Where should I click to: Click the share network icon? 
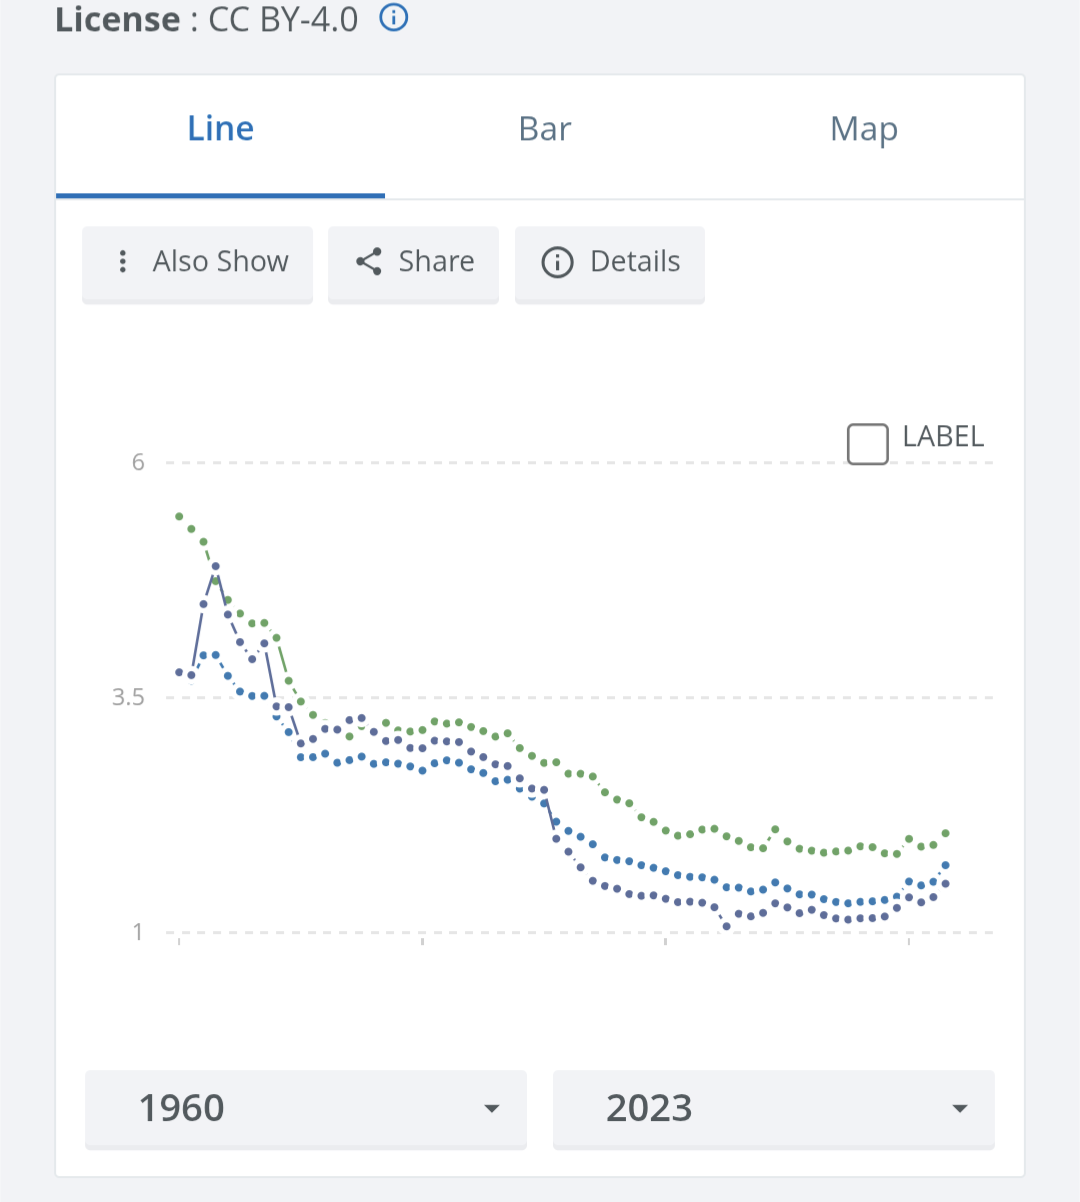(369, 262)
